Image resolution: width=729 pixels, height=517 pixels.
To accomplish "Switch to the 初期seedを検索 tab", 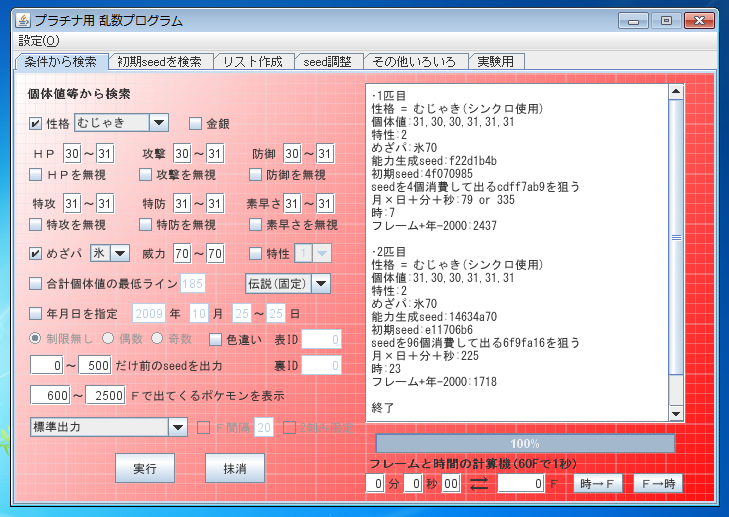I will pyautogui.click(x=159, y=61).
